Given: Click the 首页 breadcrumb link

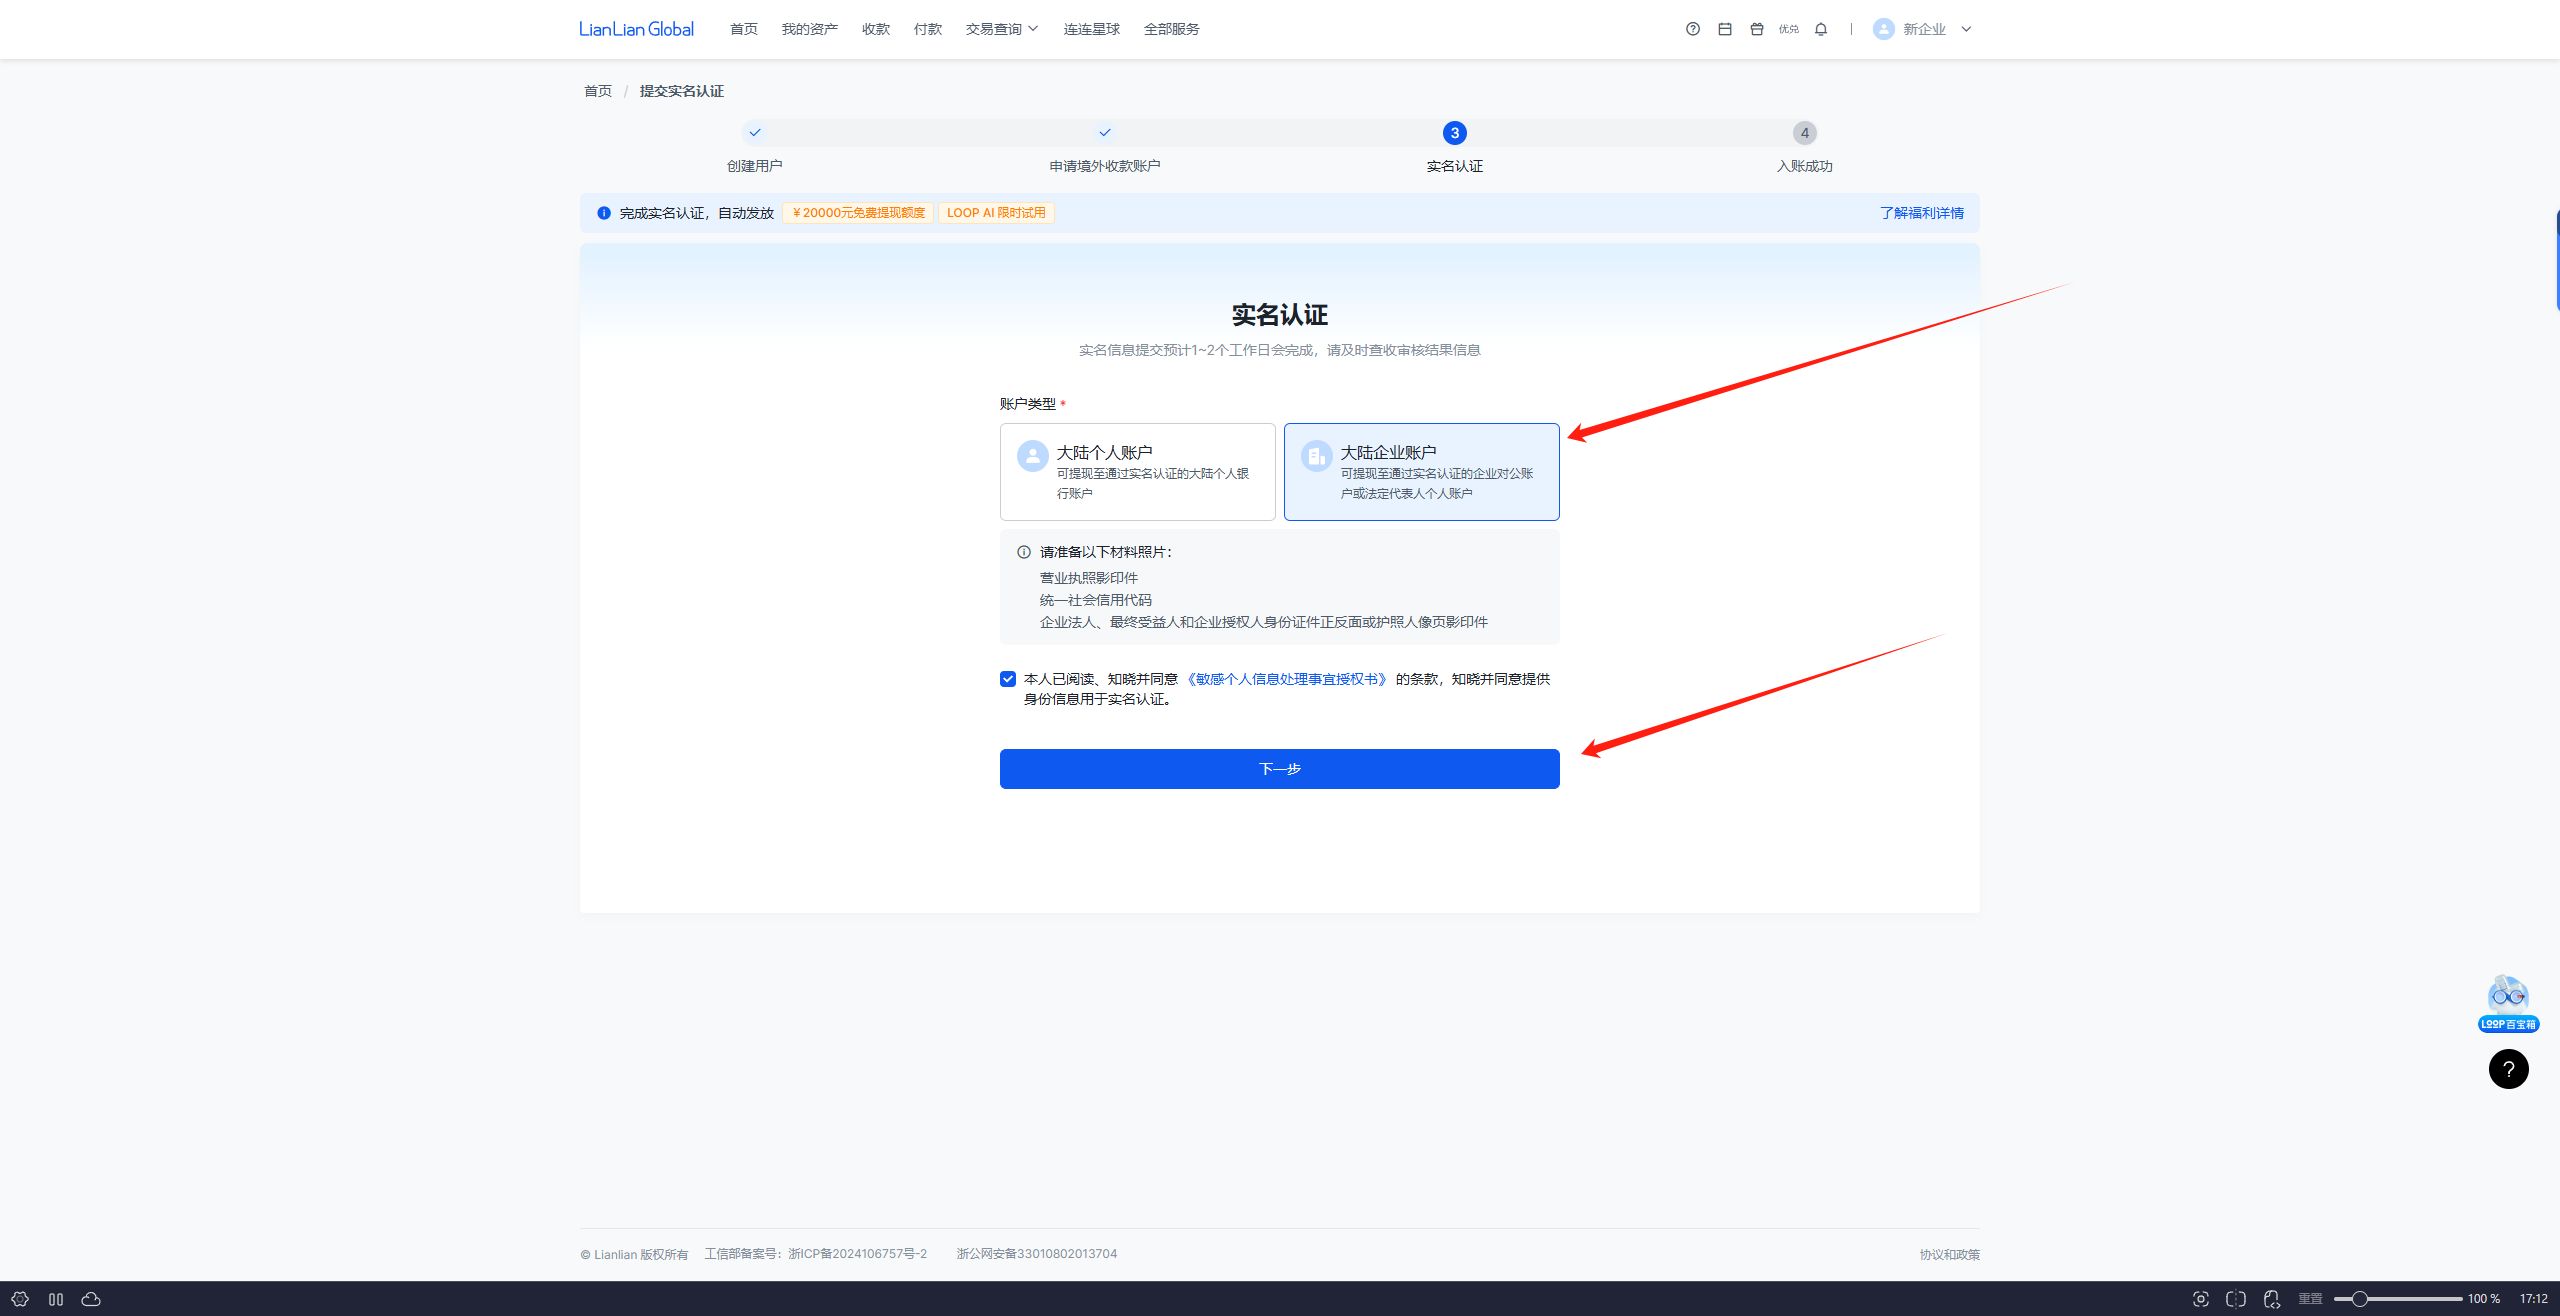Looking at the screenshot, I should (598, 91).
